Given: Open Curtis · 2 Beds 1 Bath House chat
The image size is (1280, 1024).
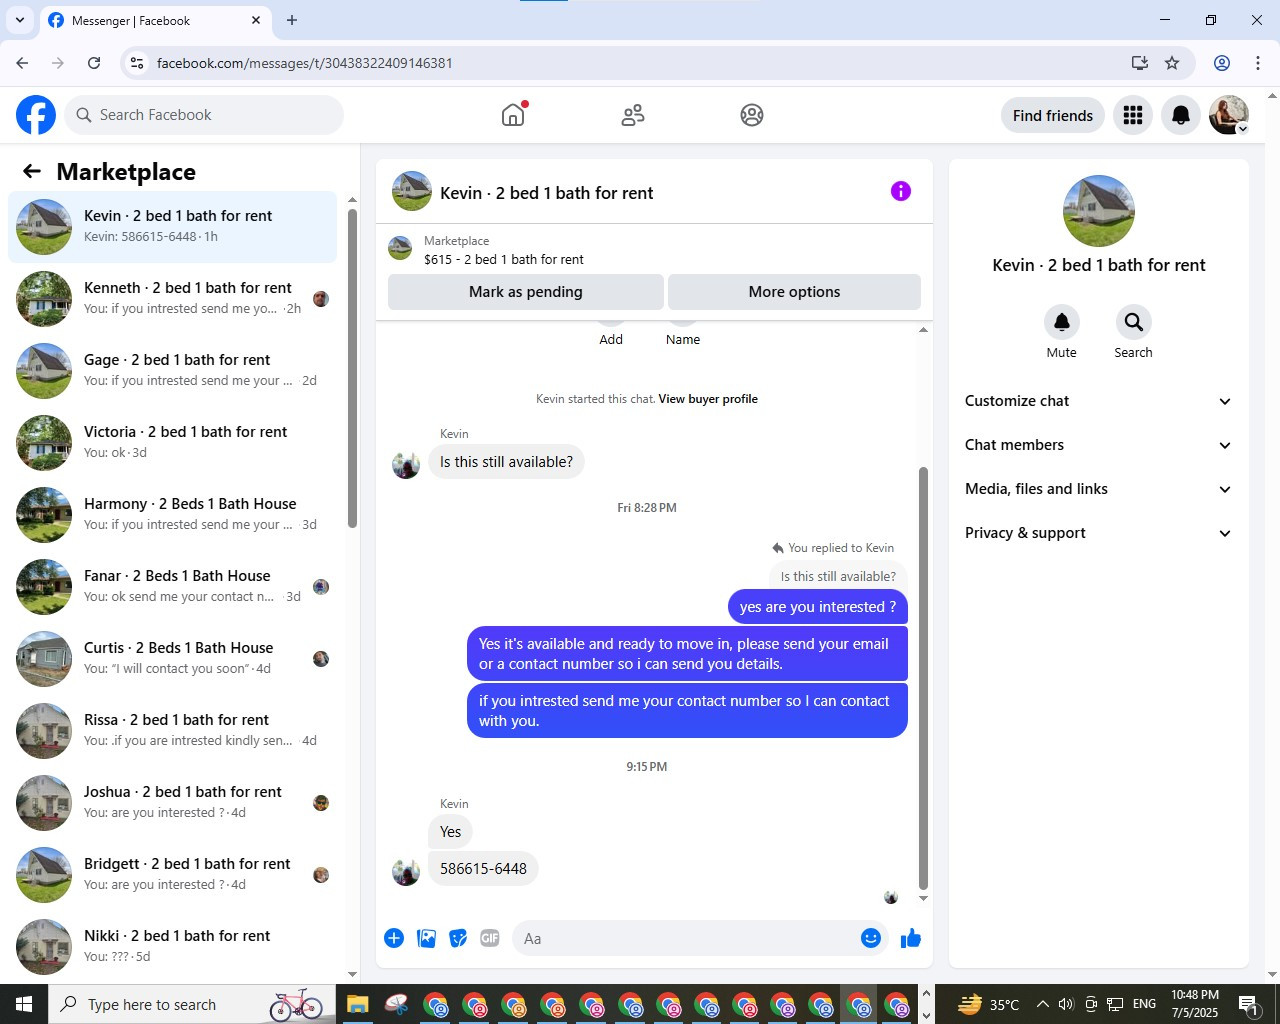Looking at the screenshot, I should pyautogui.click(x=172, y=659).
